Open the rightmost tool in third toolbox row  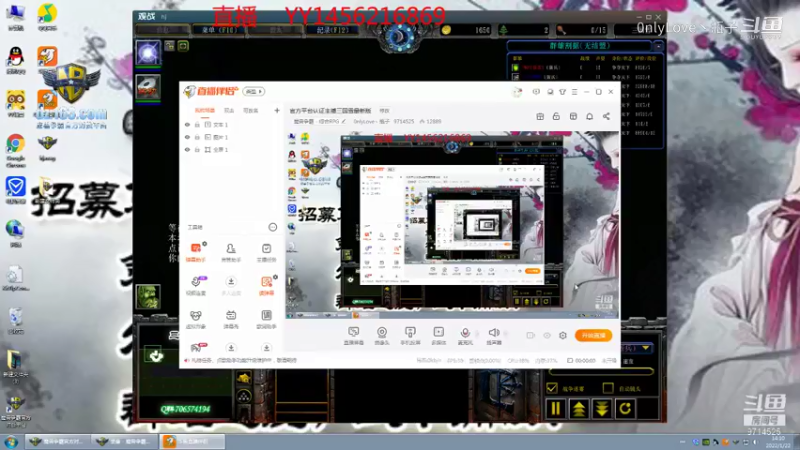[266, 319]
